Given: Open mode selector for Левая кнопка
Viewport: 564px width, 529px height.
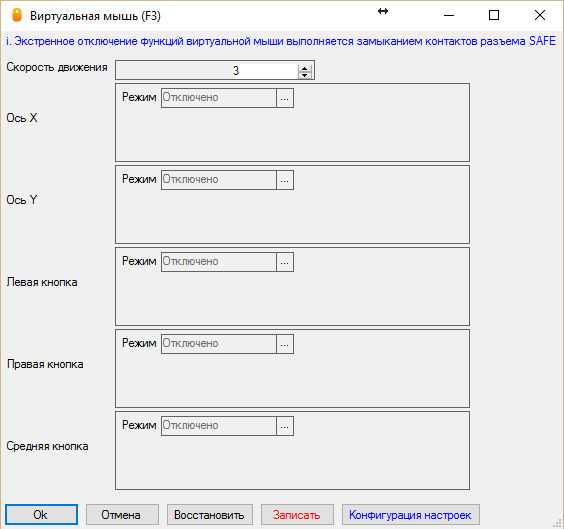Looking at the screenshot, I should [285, 262].
